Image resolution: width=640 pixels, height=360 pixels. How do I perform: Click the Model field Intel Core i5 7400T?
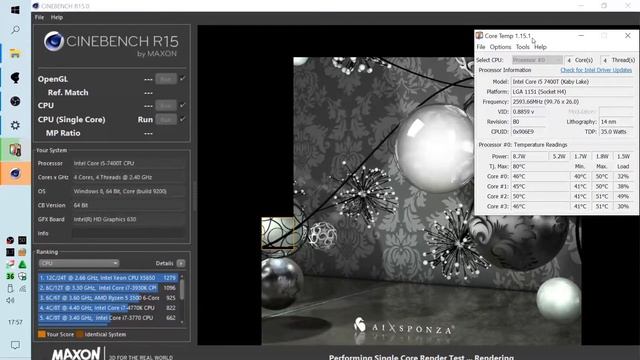click(x=572, y=82)
